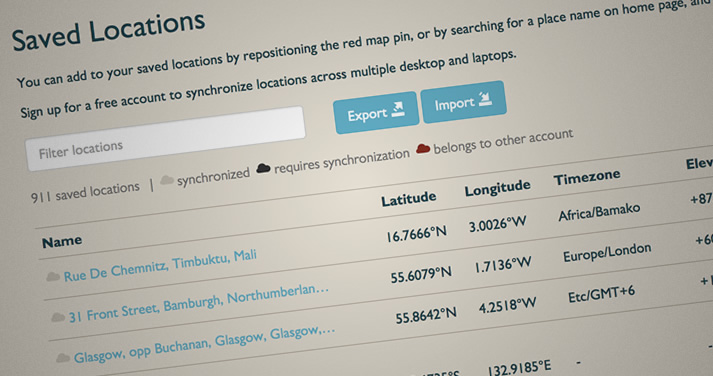Select the Europe/London timezone cell

pos(607,252)
